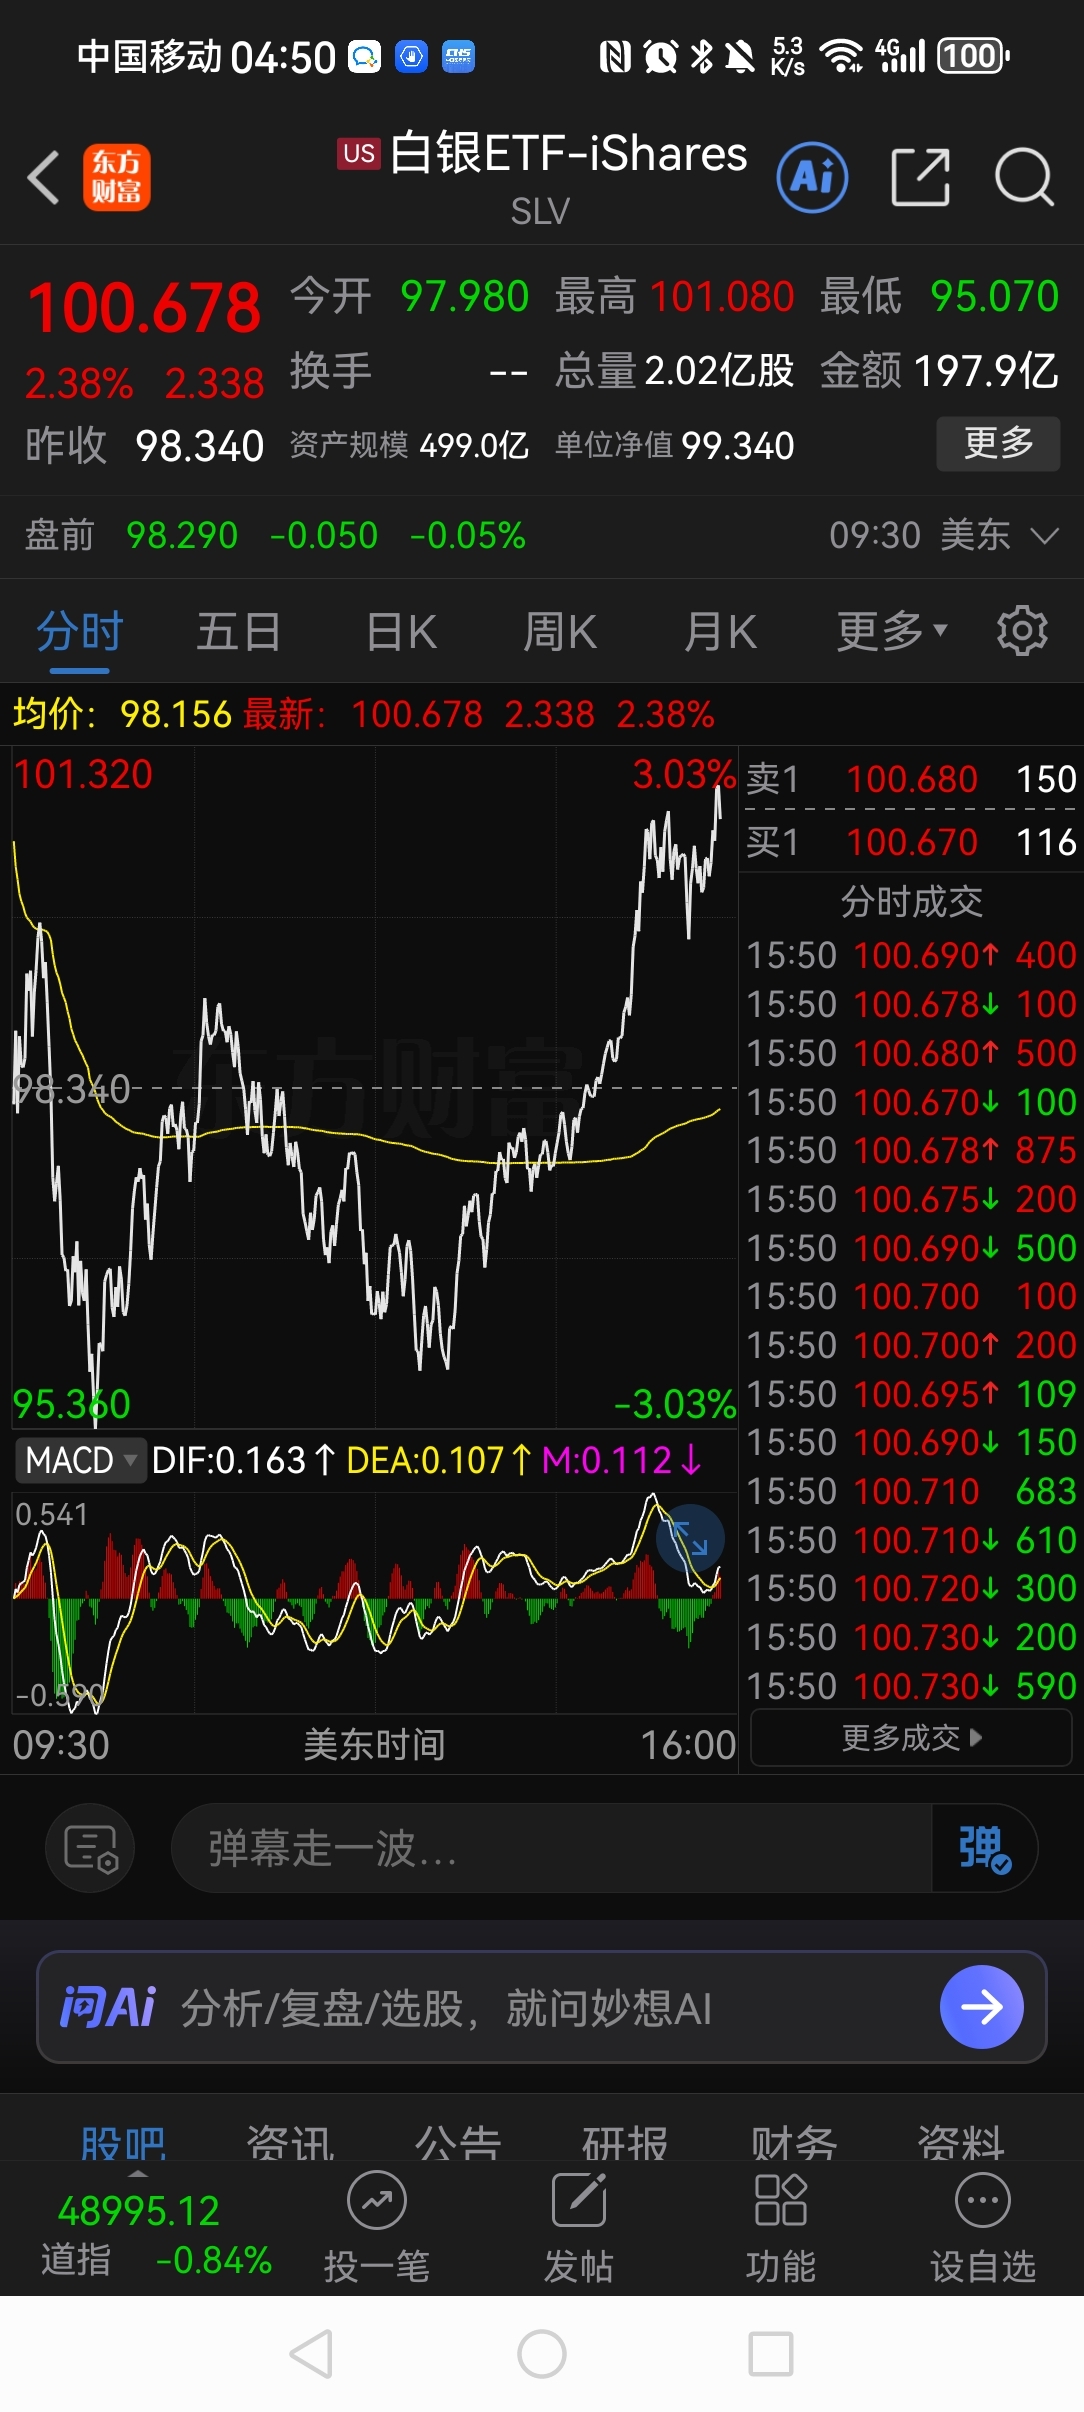Viewport: 1084px width, 2412px height.
Task: Open the 研报 tab
Action: click(x=625, y=2142)
